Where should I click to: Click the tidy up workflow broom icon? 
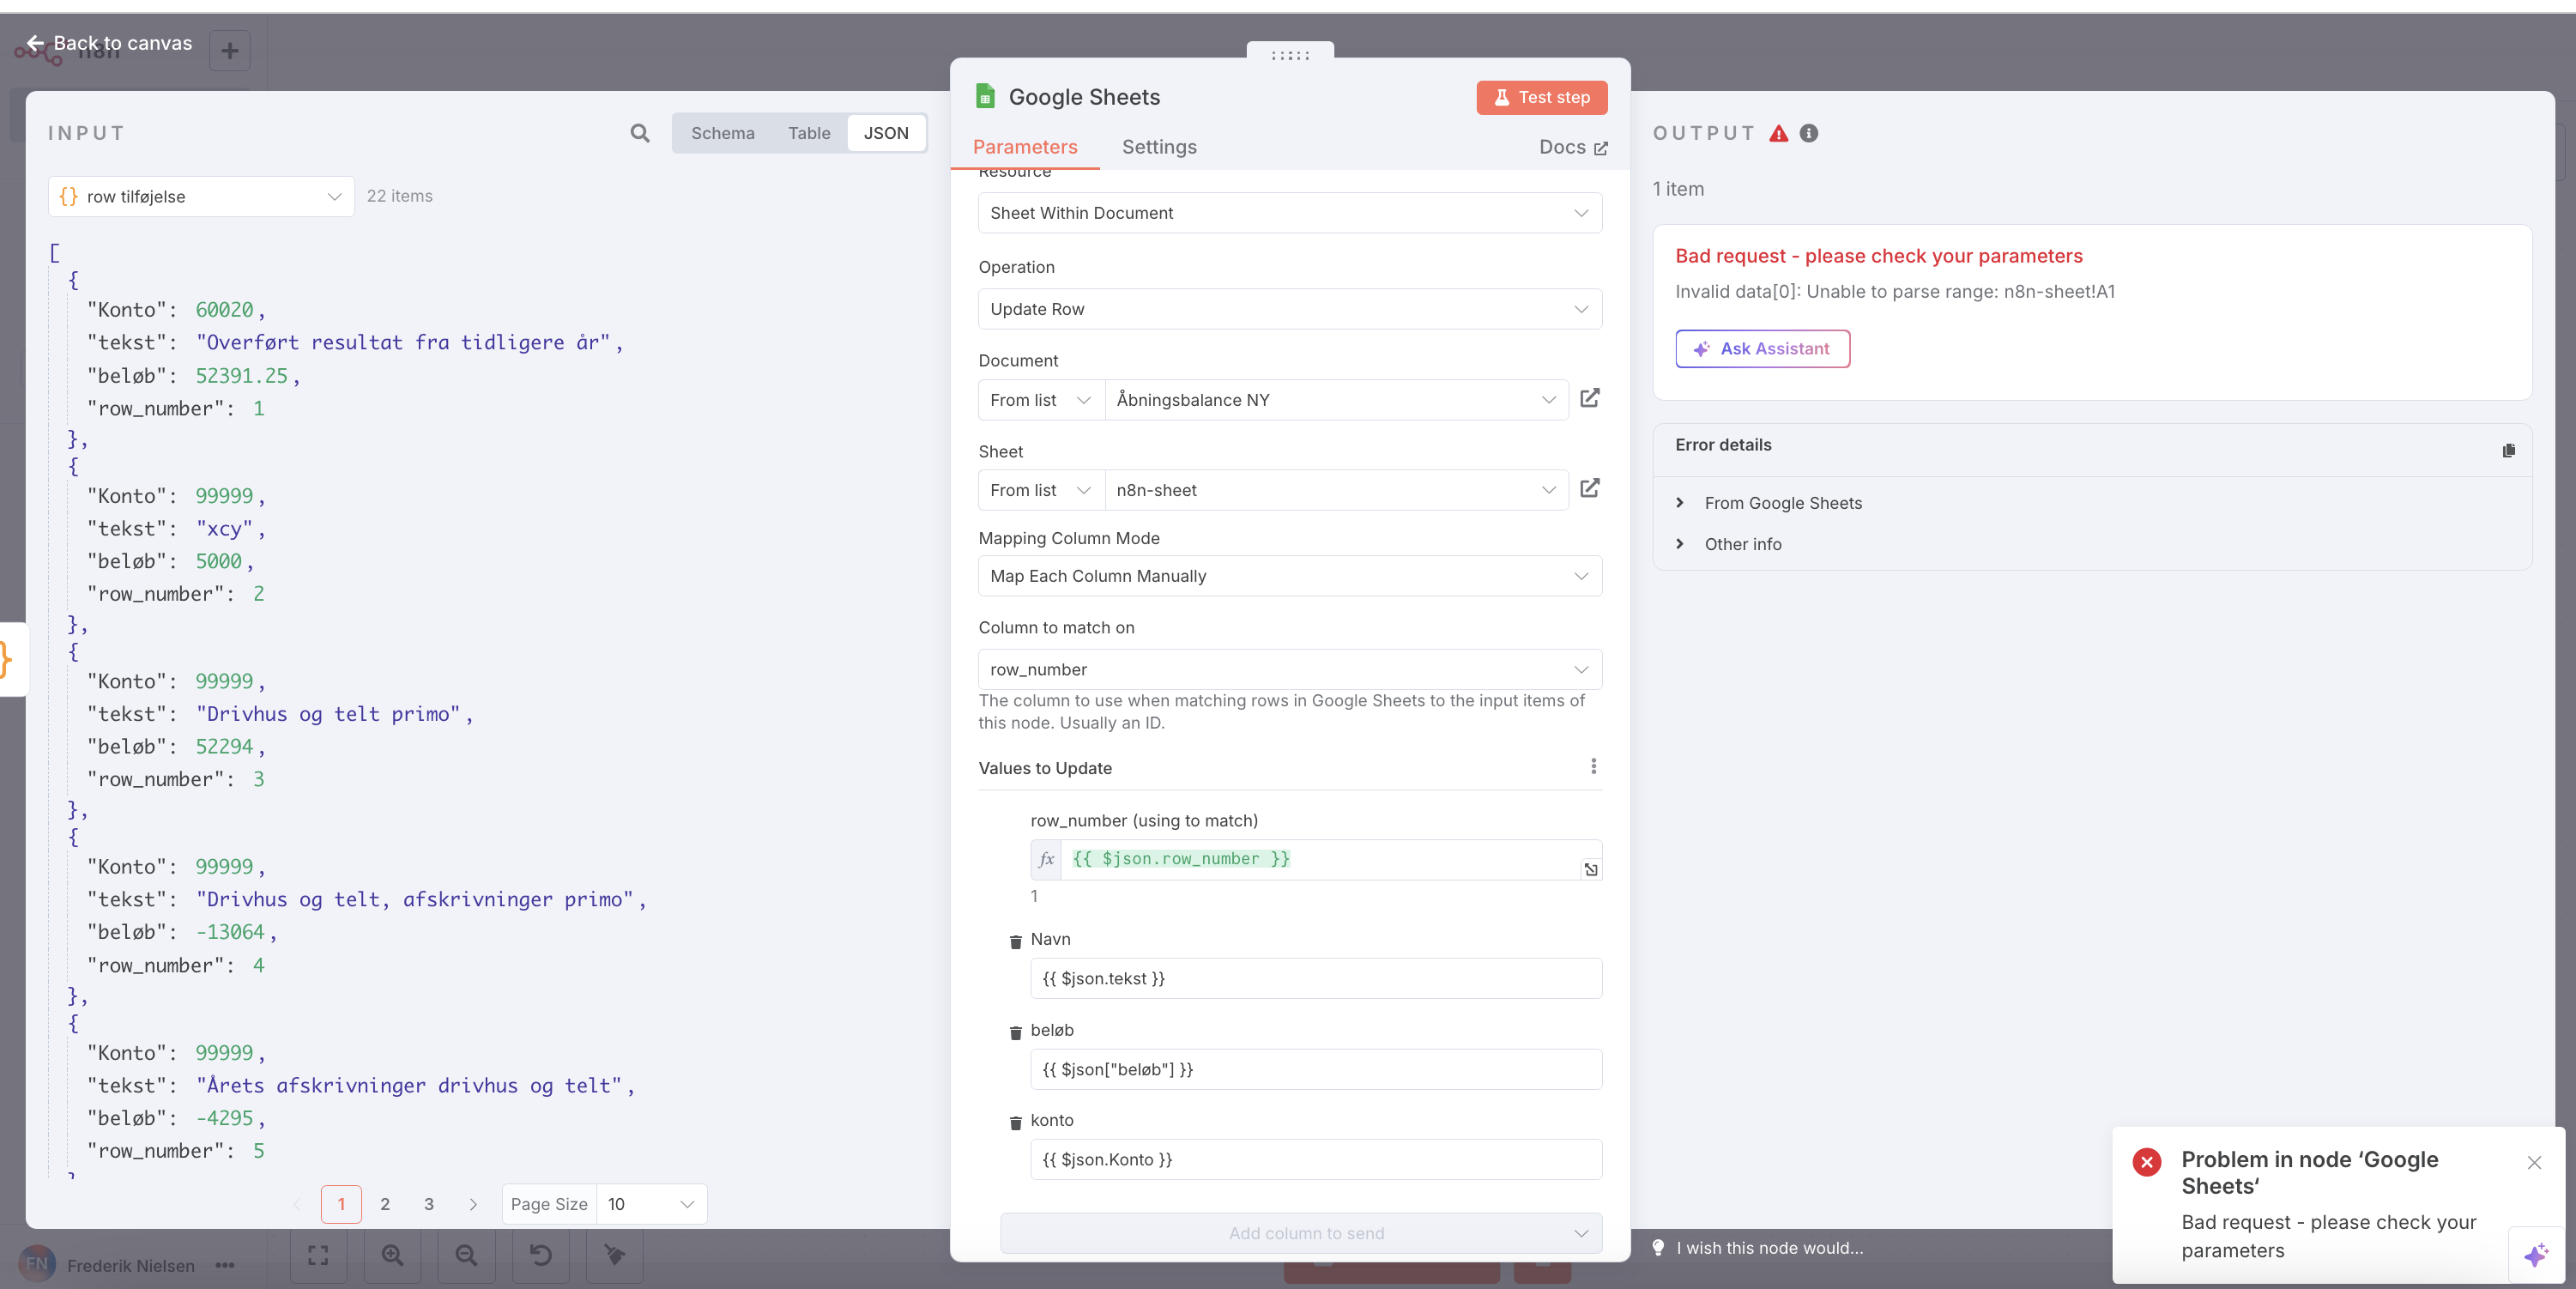[x=614, y=1255]
